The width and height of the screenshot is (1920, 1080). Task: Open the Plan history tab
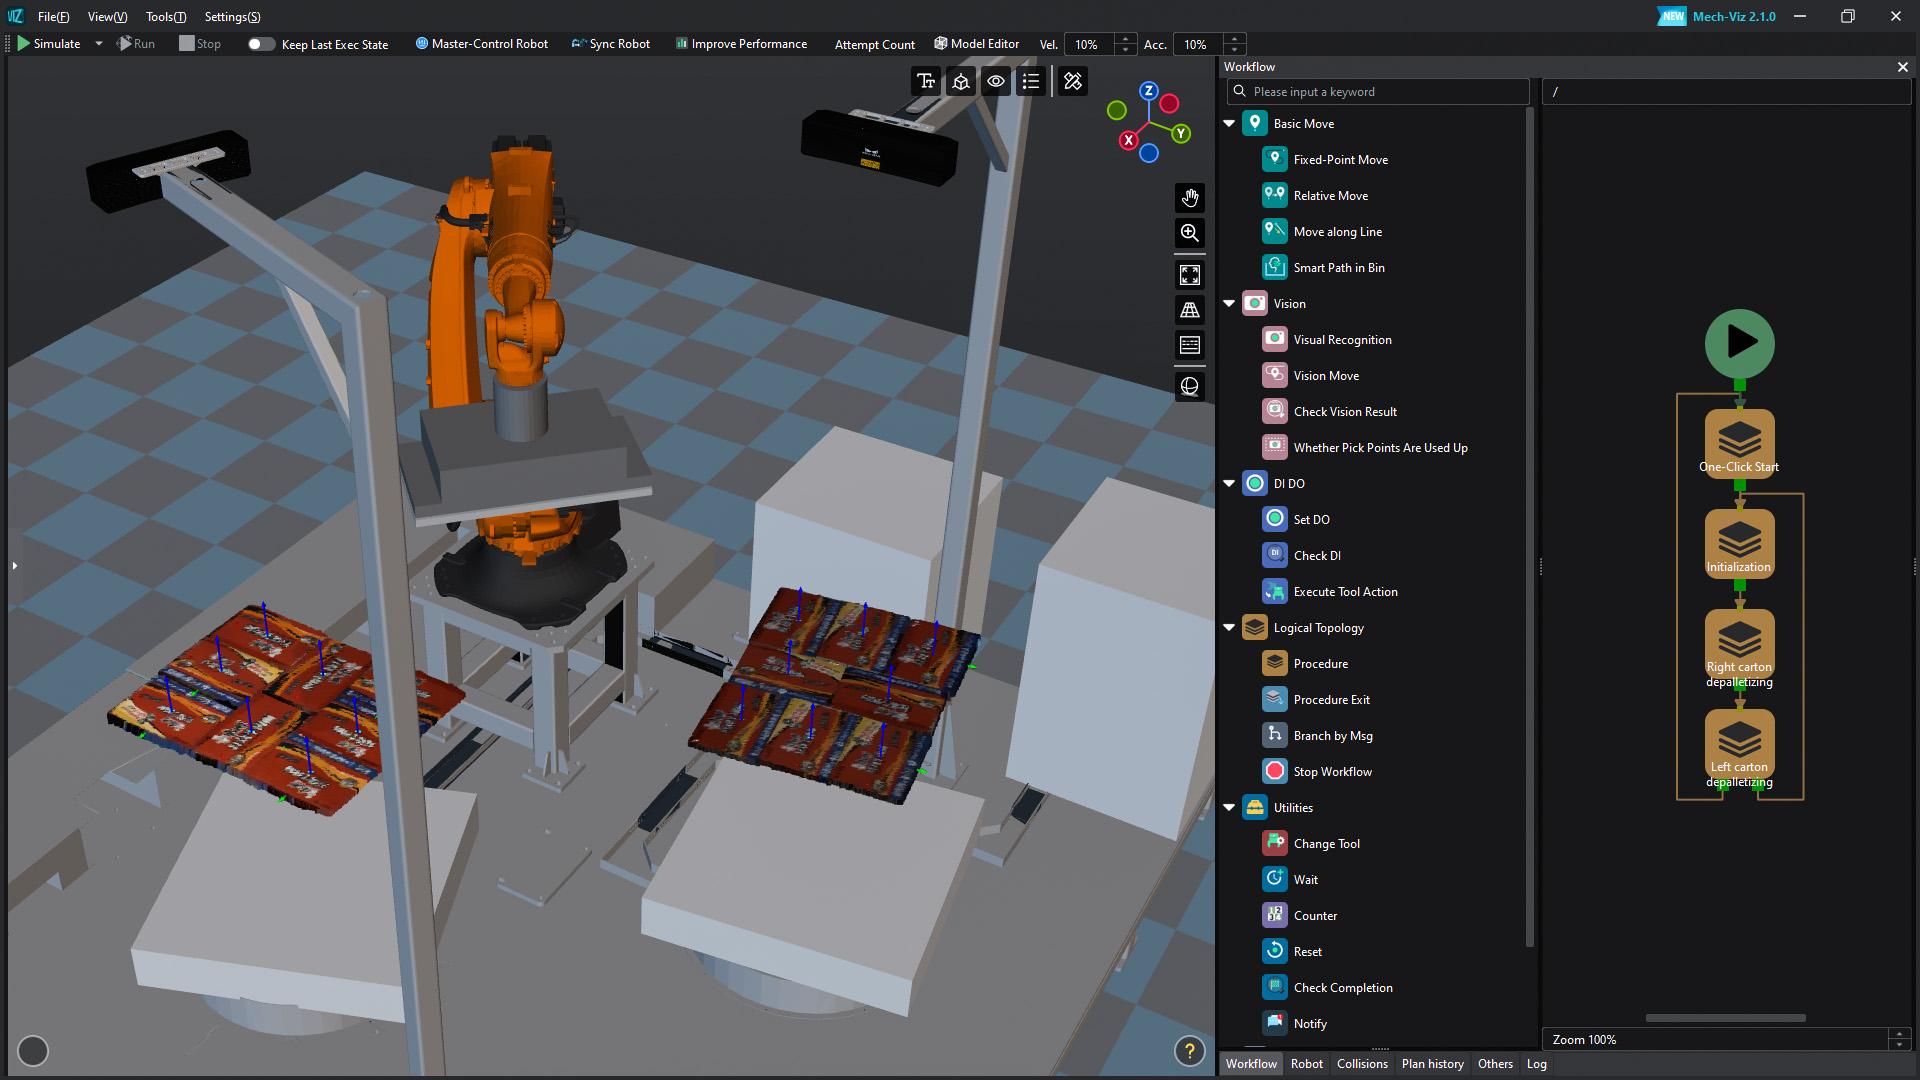coord(1432,1064)
